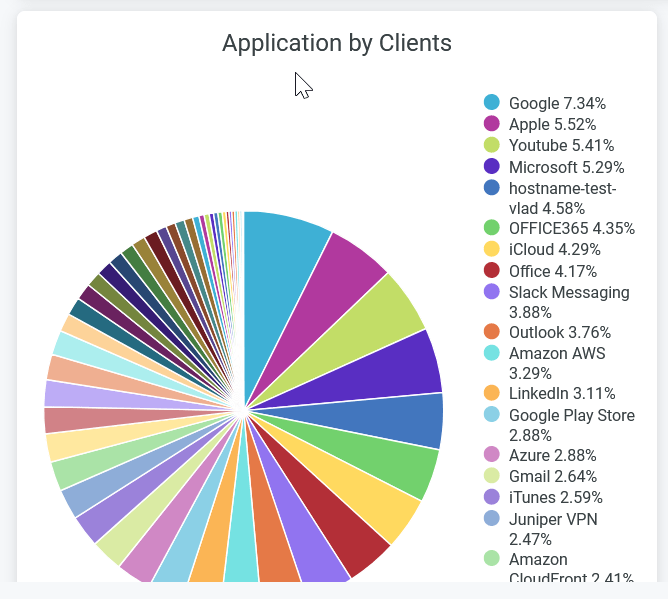Select the 'Google 7.34%' legend label
Viewport: 668px width, 599px height.
pyautogui.click(x=557, y=104)
